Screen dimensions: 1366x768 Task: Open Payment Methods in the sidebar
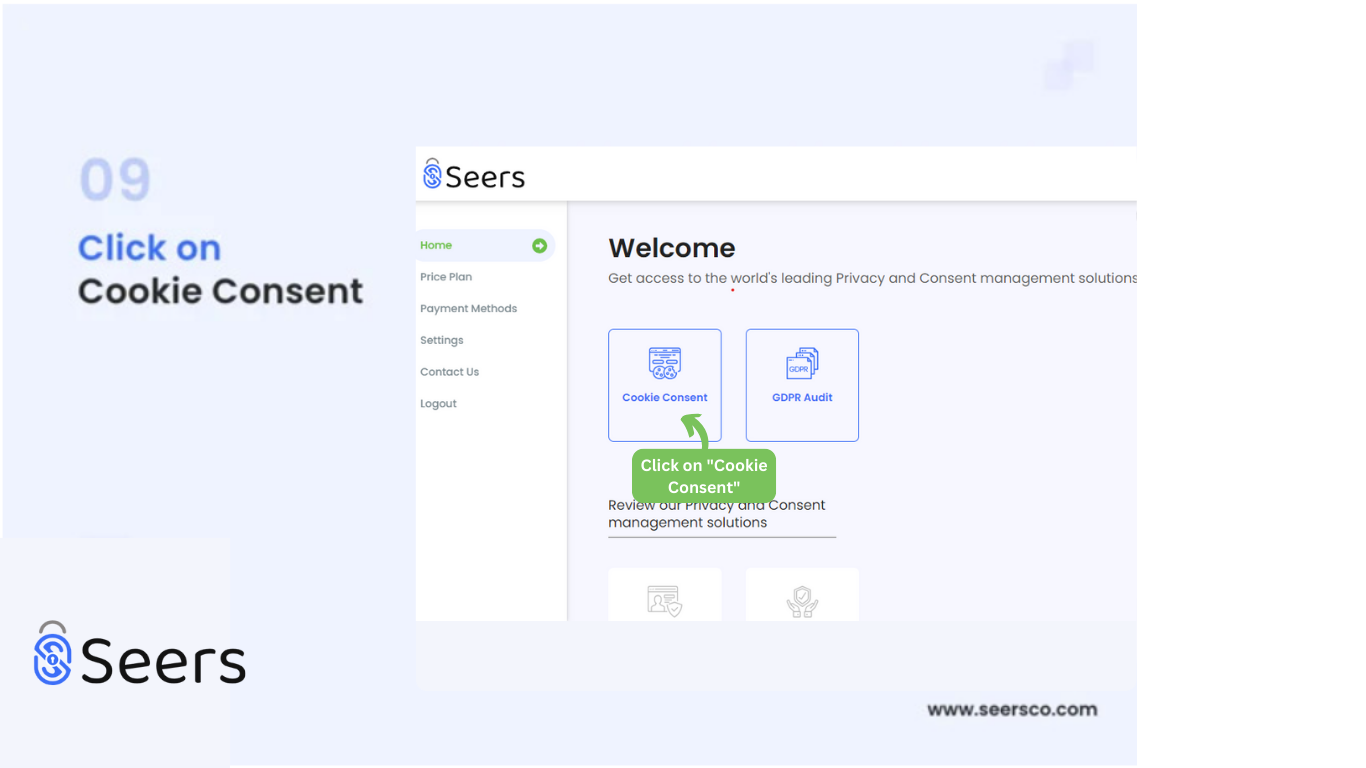pyautogui.click(x=468, y=309)
